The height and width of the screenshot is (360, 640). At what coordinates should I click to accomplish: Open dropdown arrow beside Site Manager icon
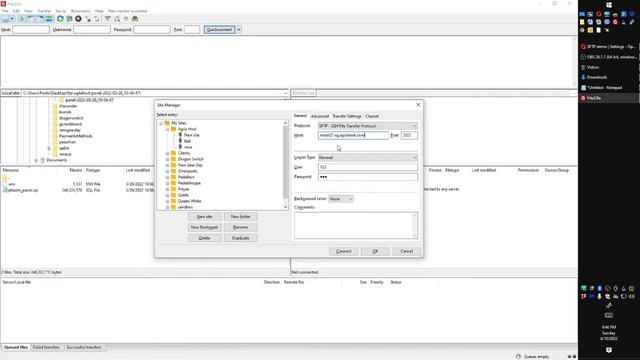click(x=12, y=19)
